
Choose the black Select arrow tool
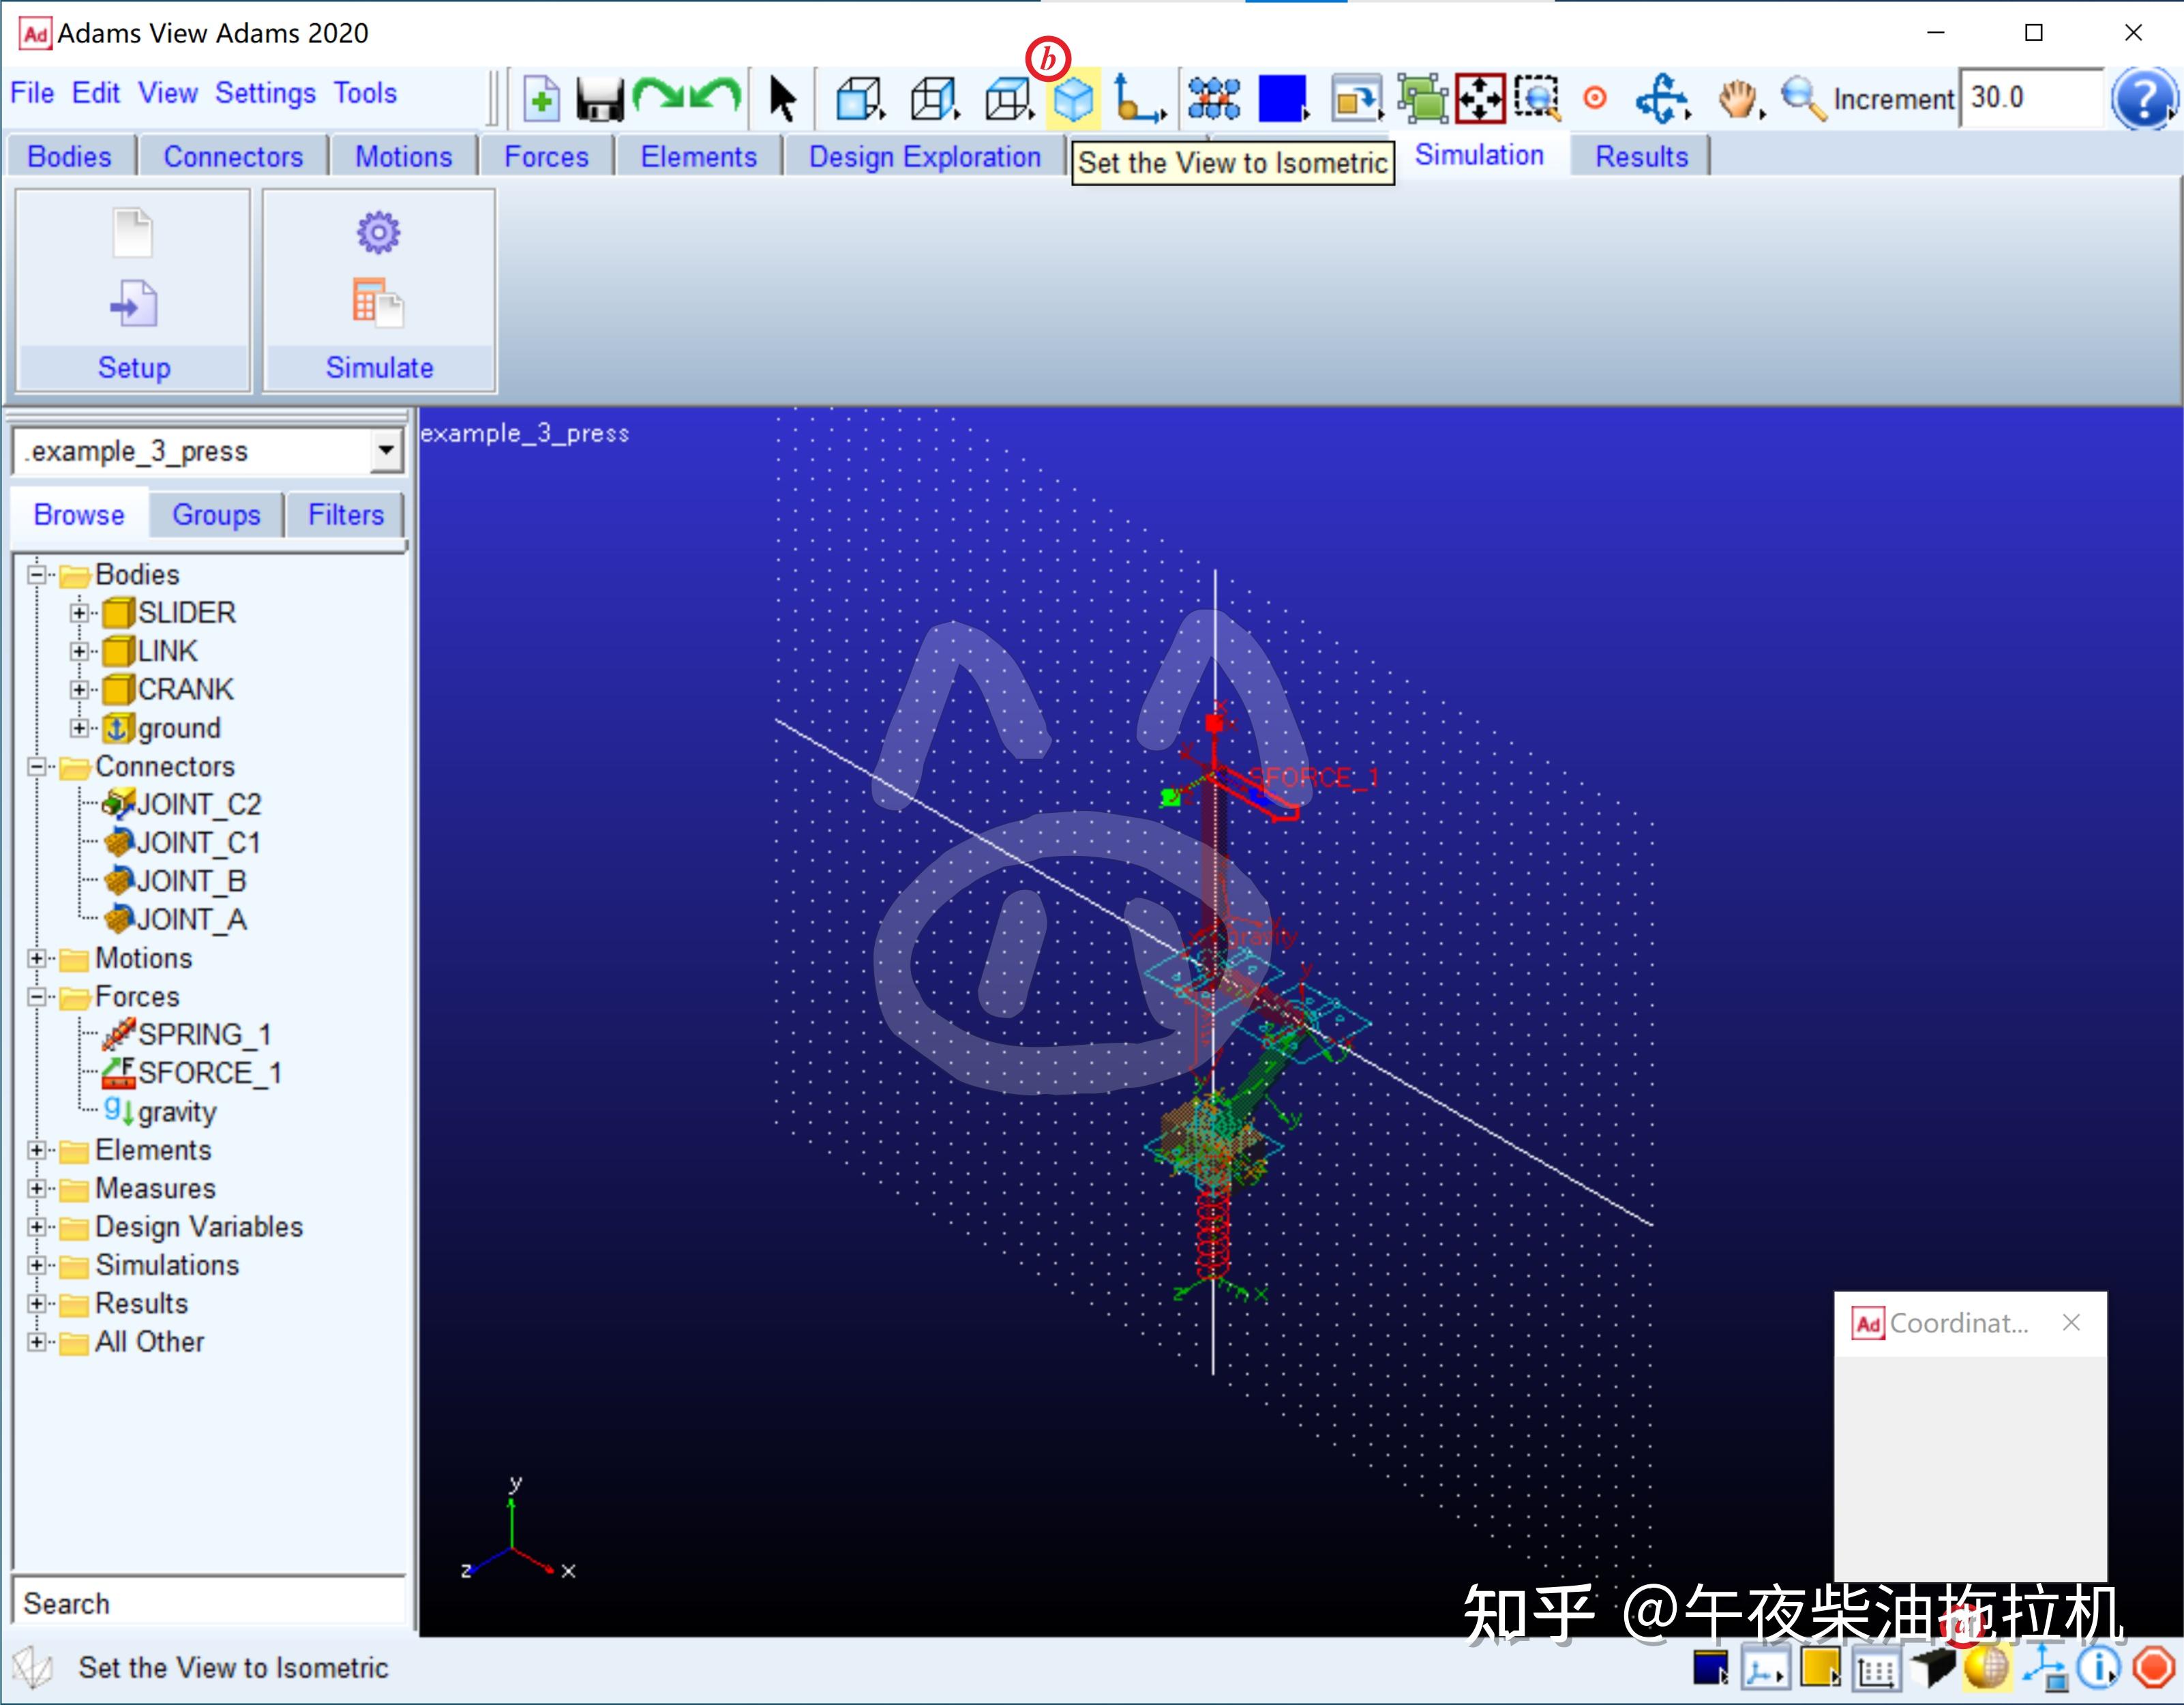pyautogui.click(x=783, y=99)
